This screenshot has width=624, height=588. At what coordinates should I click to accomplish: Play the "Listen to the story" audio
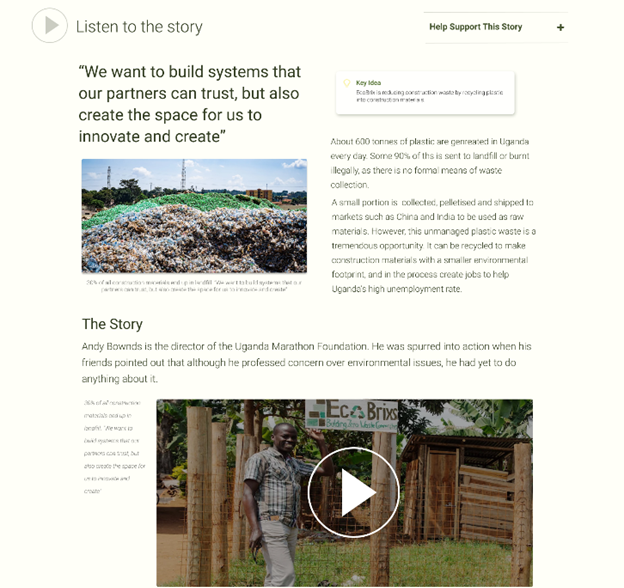[49, 25]
